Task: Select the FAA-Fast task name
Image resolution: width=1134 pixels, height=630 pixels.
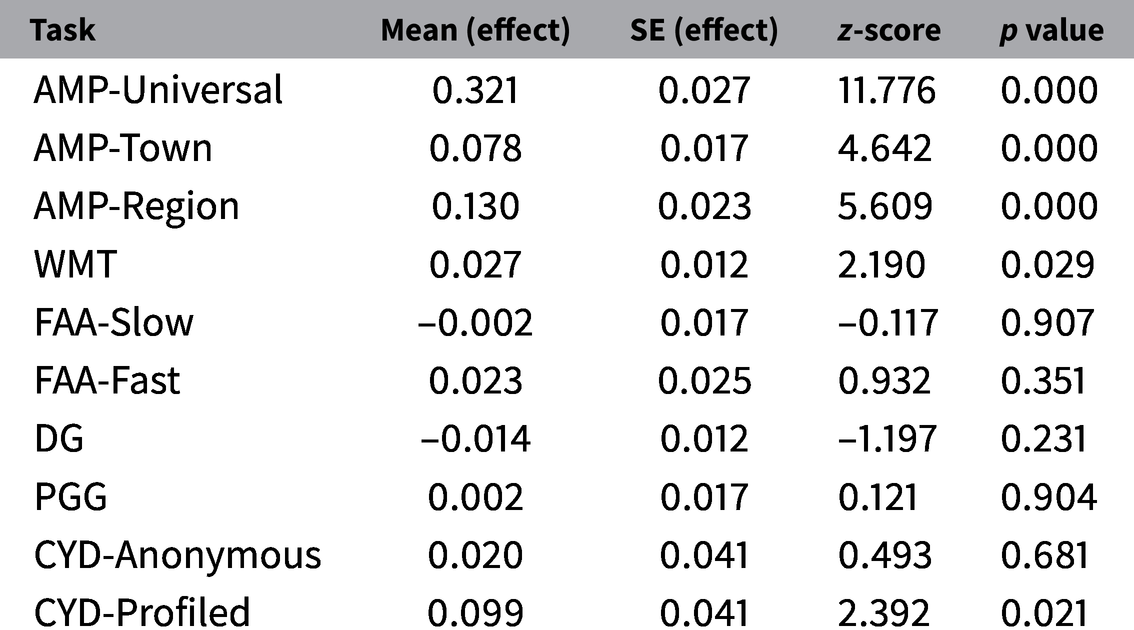Action: point(107,381)
